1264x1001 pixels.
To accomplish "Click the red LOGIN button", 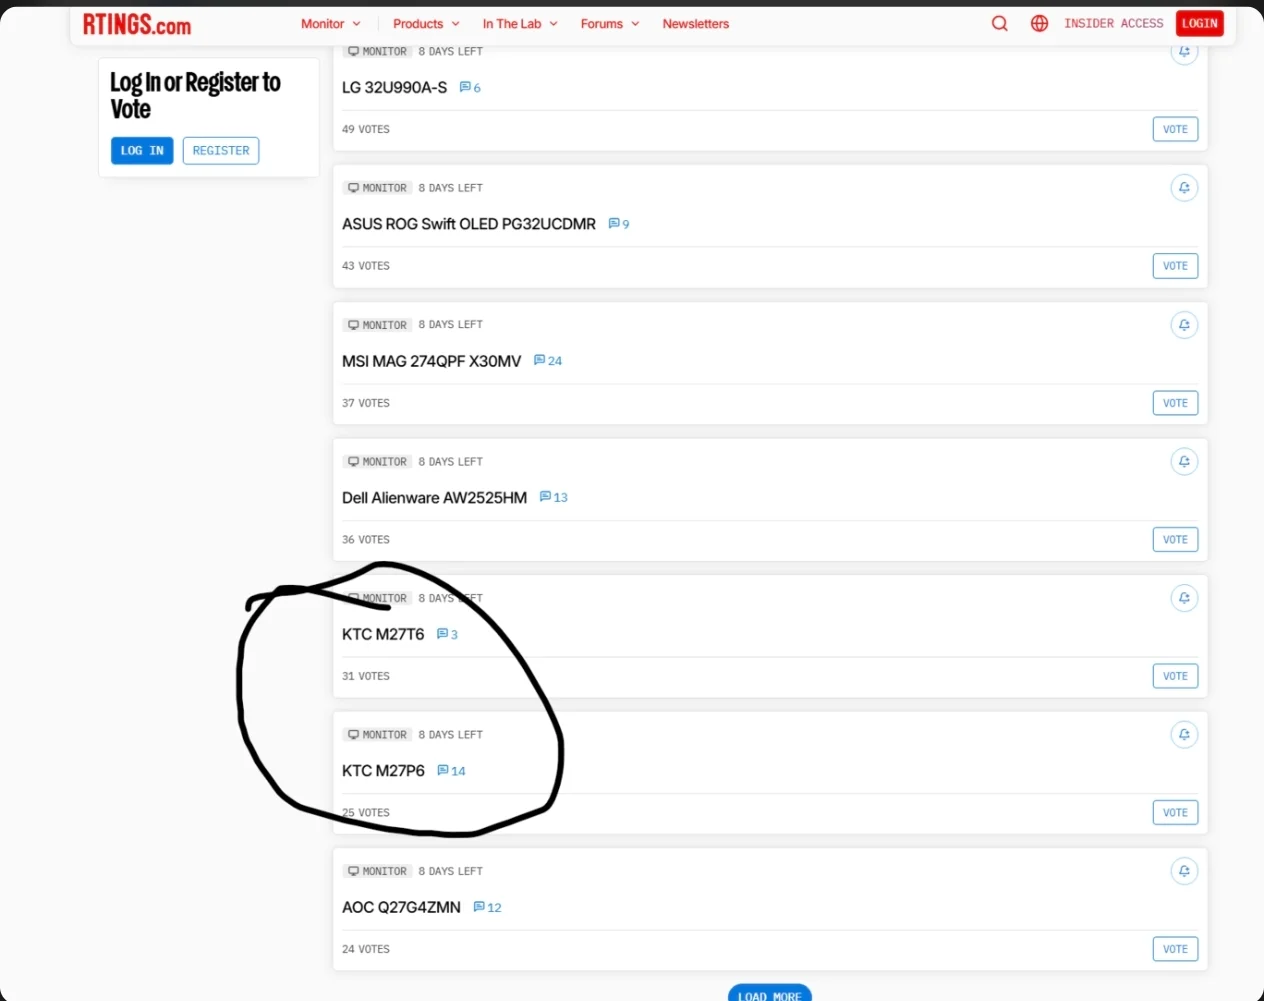I will tap(1200, 23).
